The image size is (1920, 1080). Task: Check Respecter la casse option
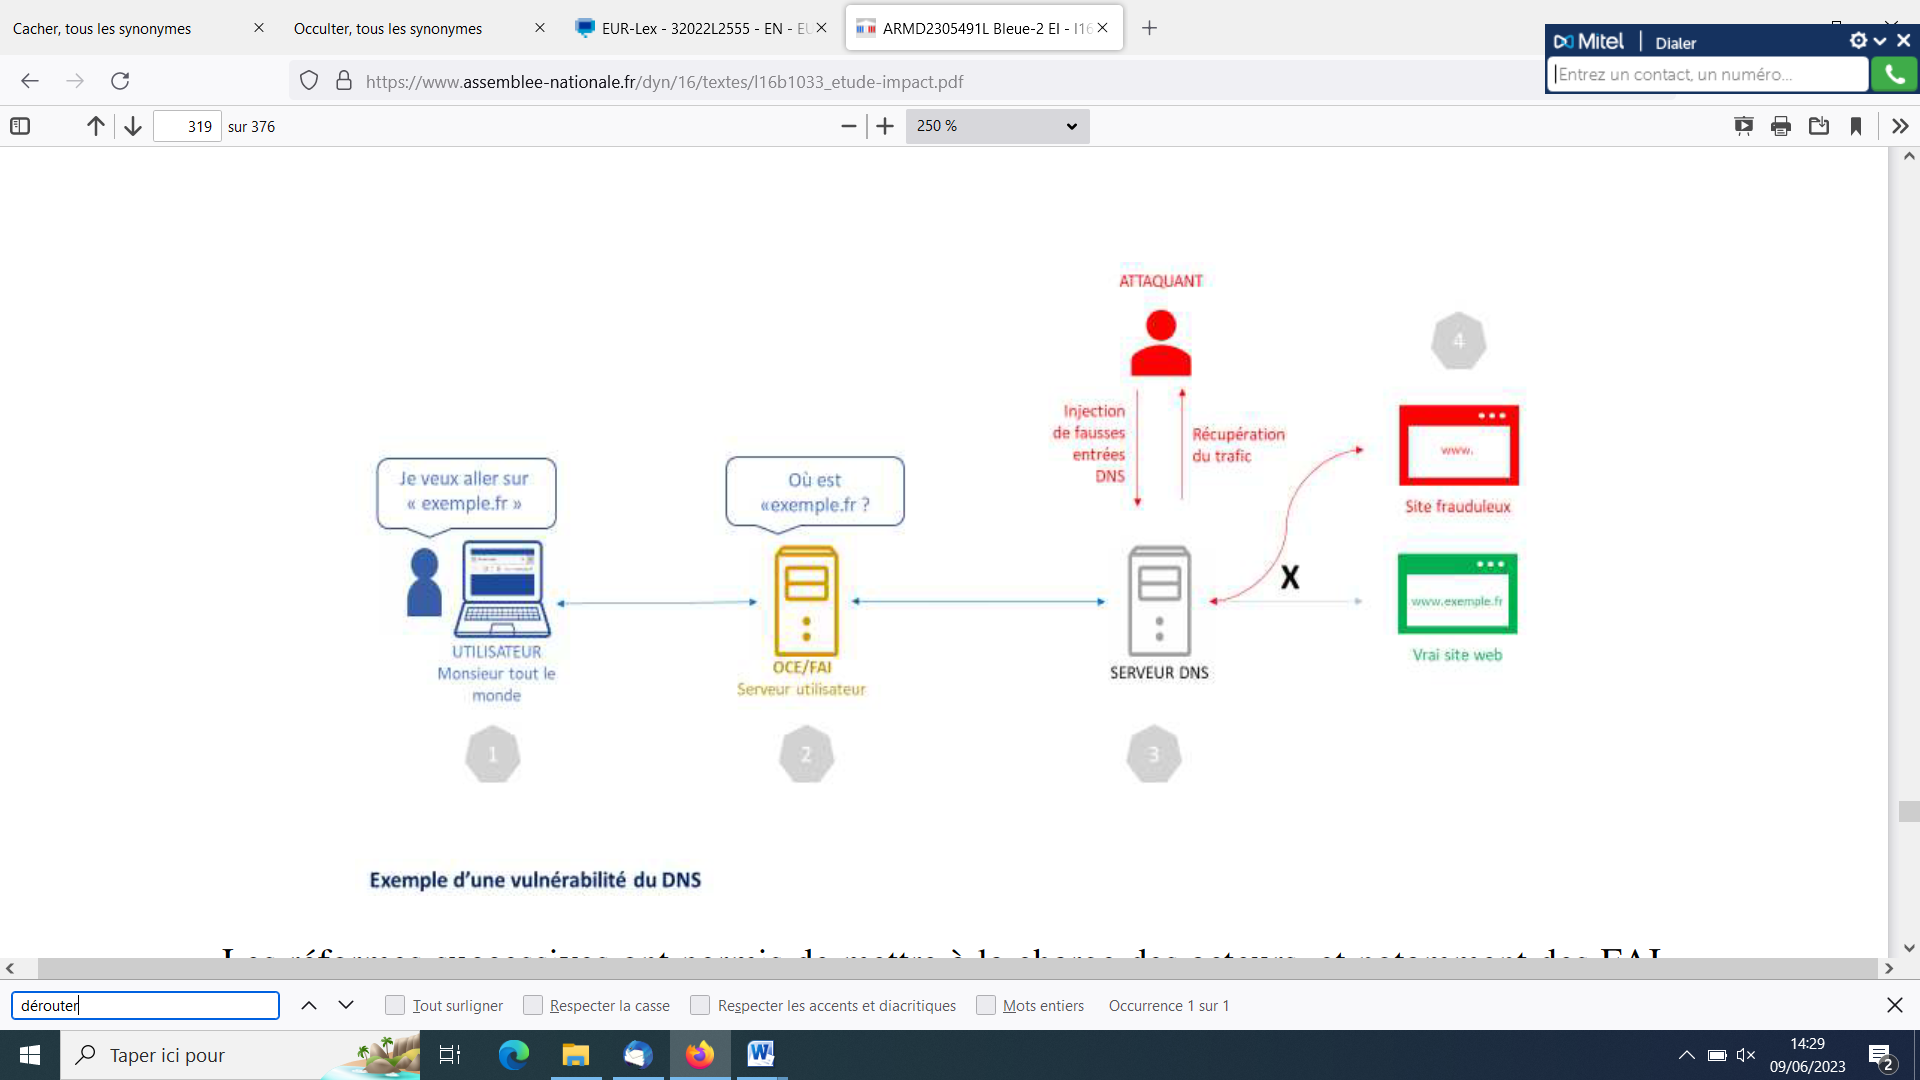click(x=533, y=1005)
